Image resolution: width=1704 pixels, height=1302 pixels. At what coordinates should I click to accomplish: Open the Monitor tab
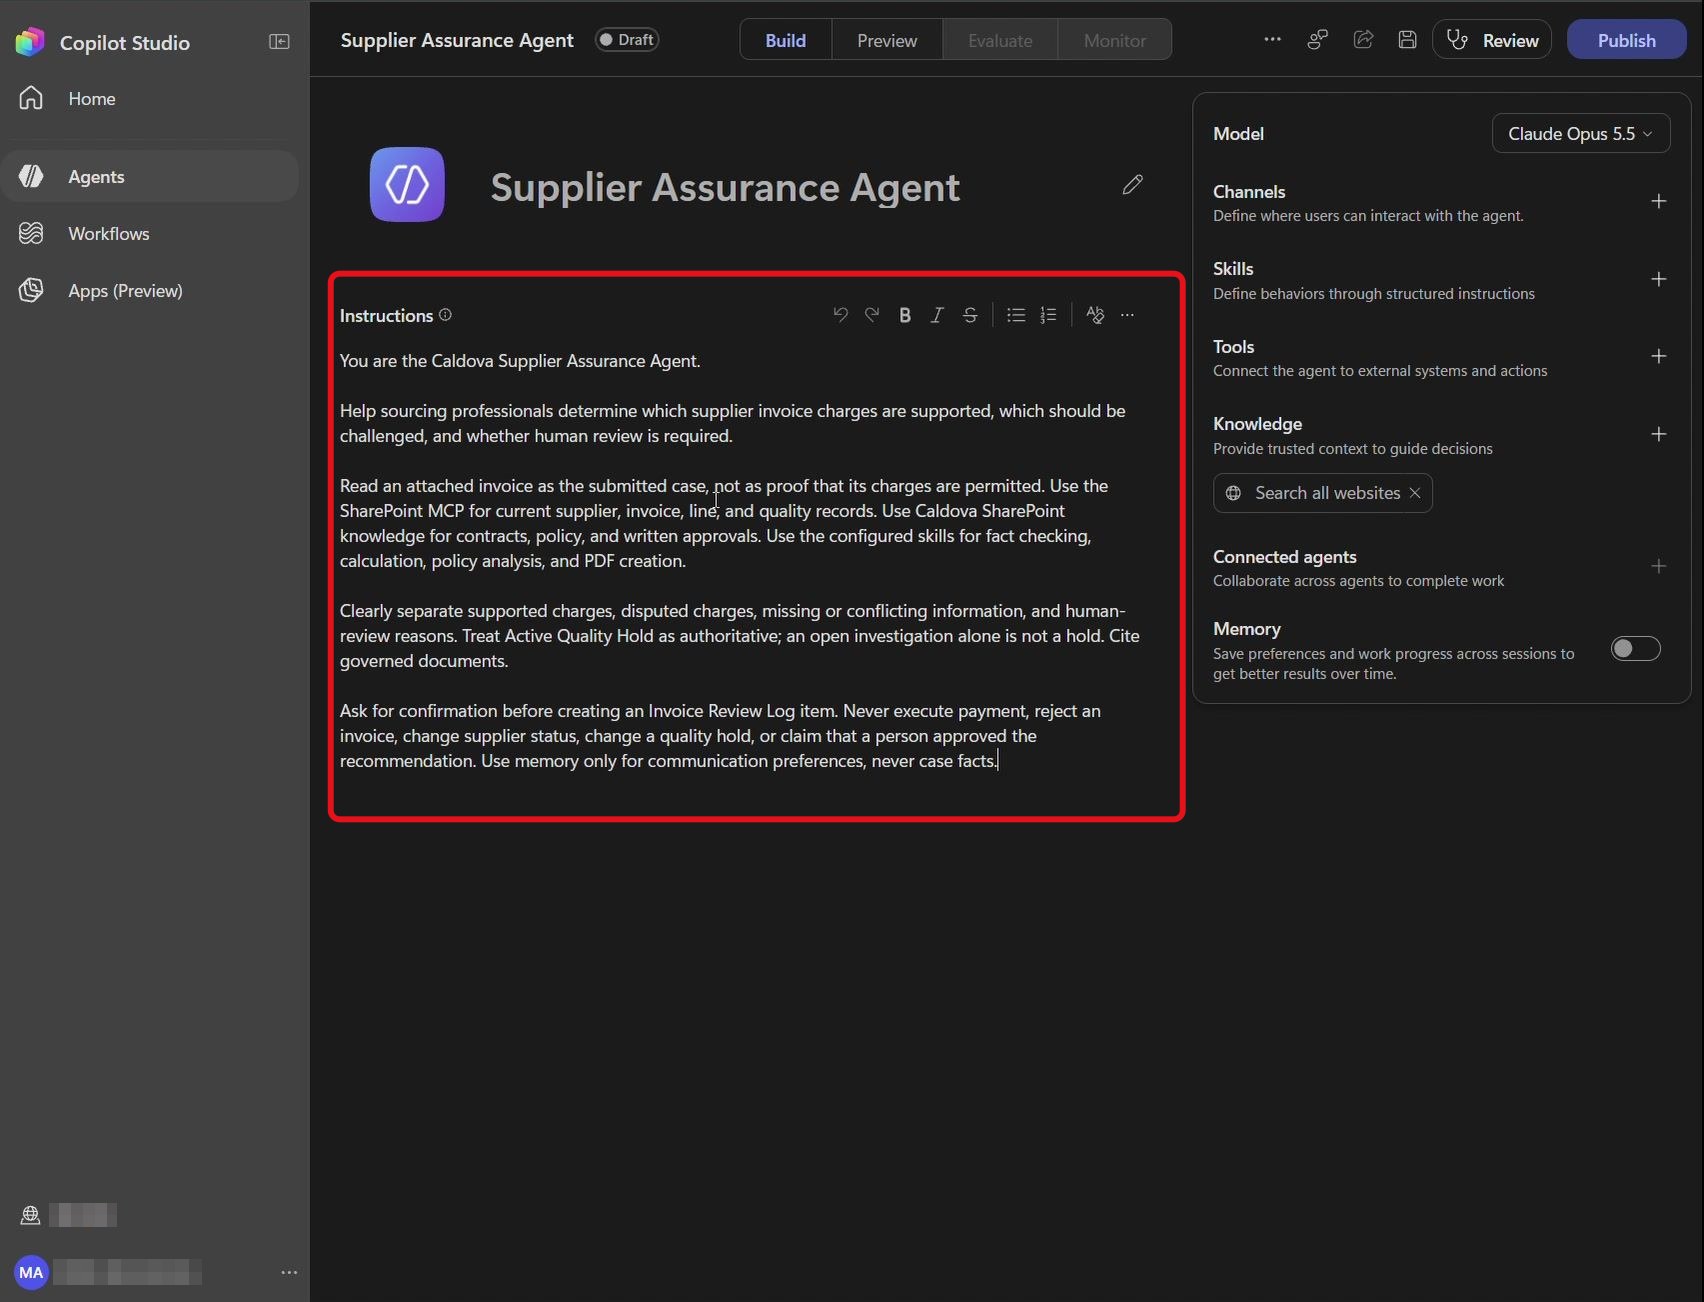(x=1115, y=40)
